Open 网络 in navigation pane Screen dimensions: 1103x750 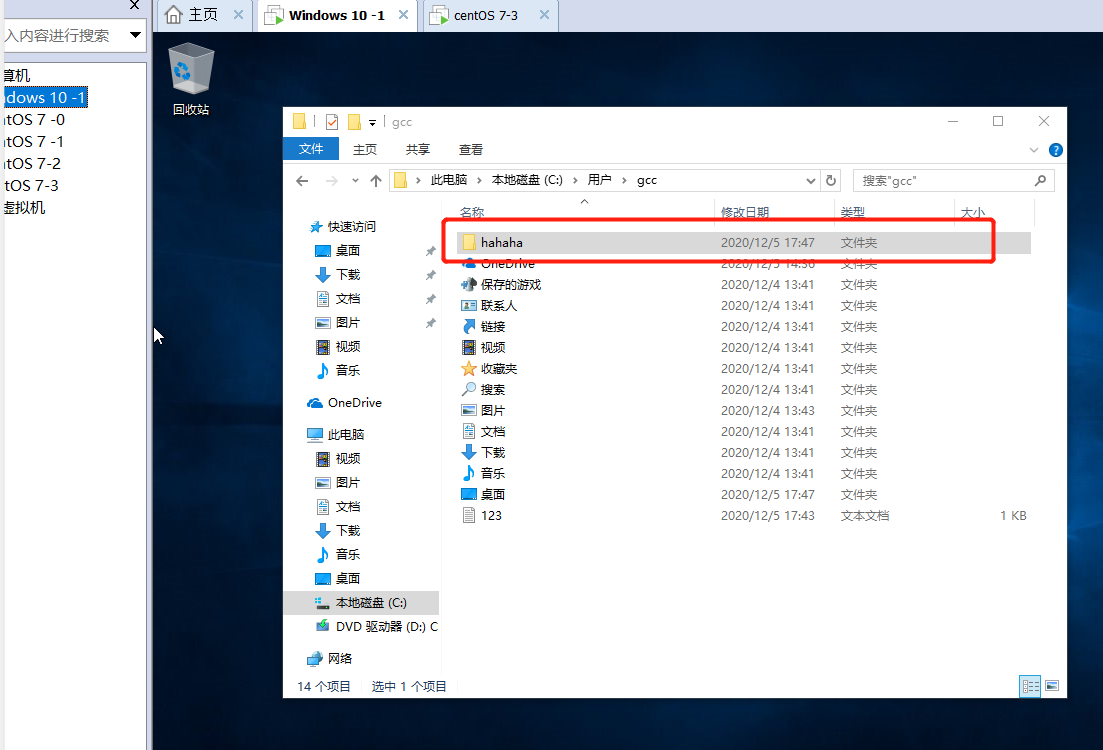(x=330, y=659)
